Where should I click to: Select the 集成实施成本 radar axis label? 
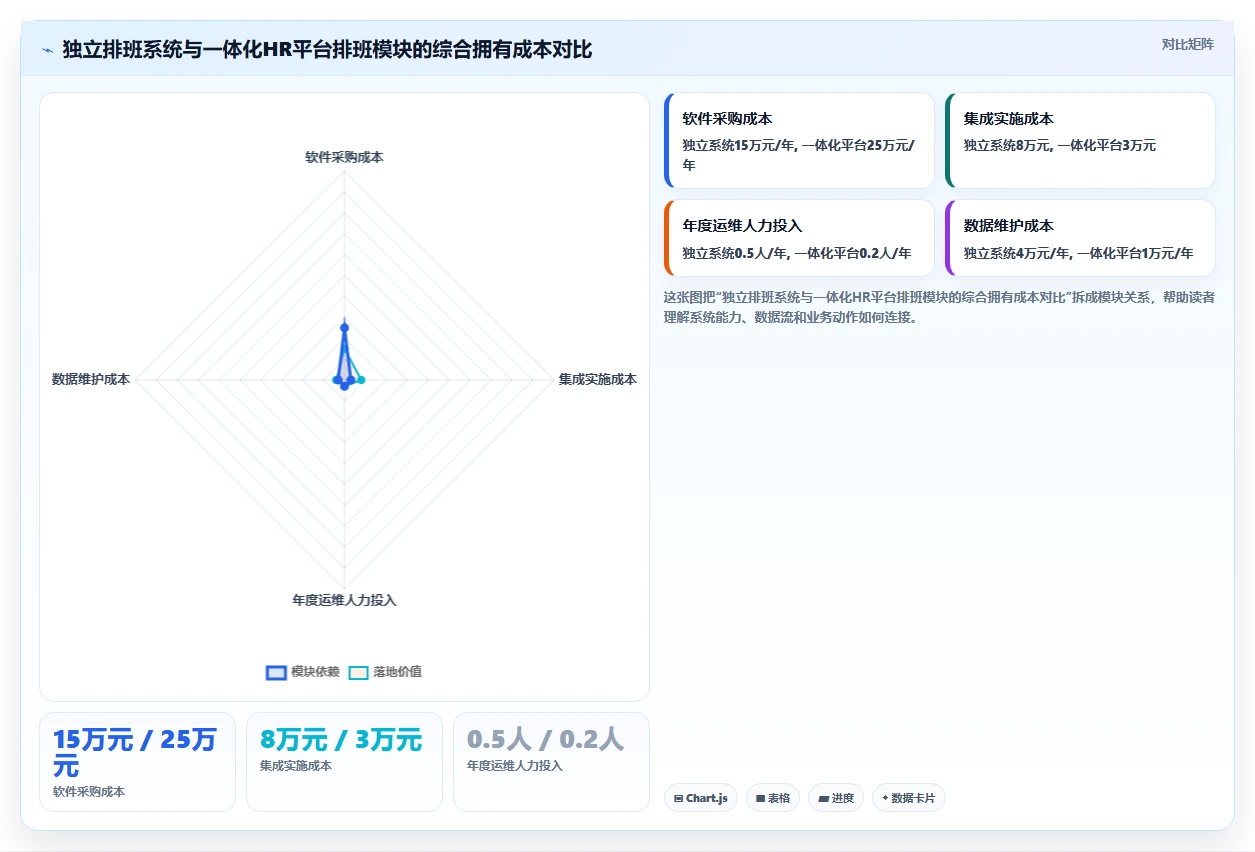(598, 379)
